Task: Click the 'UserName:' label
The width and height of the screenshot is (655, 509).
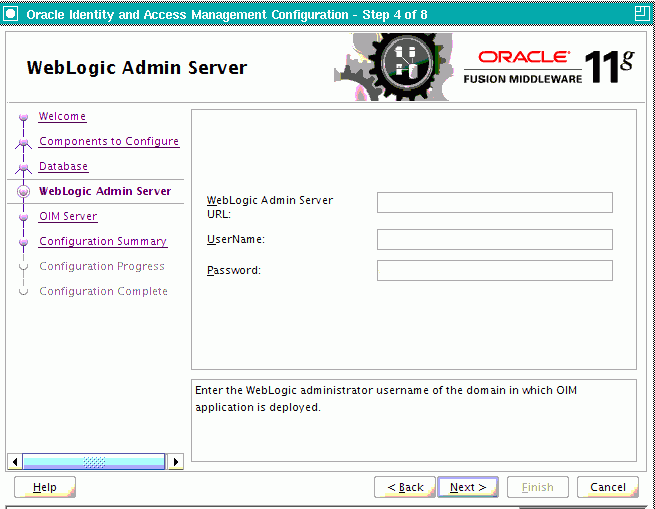Action: (236, 239)
